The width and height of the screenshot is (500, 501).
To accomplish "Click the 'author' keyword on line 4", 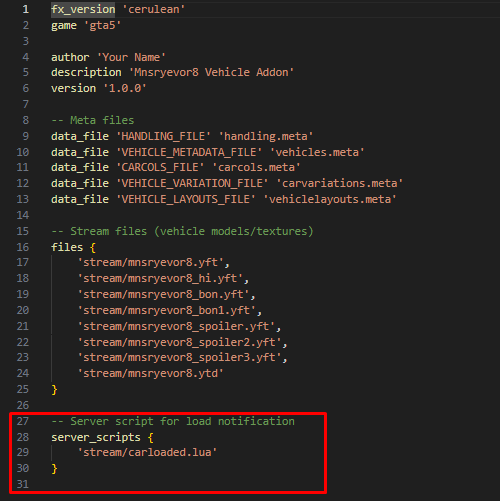I will click(x=70, y=57).
